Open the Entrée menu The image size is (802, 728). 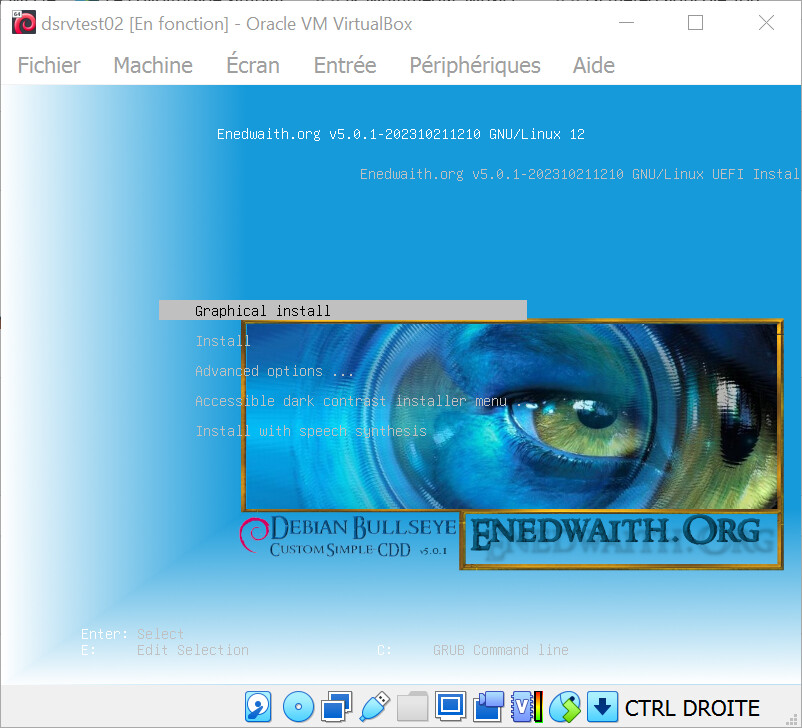tap(345, 65)
